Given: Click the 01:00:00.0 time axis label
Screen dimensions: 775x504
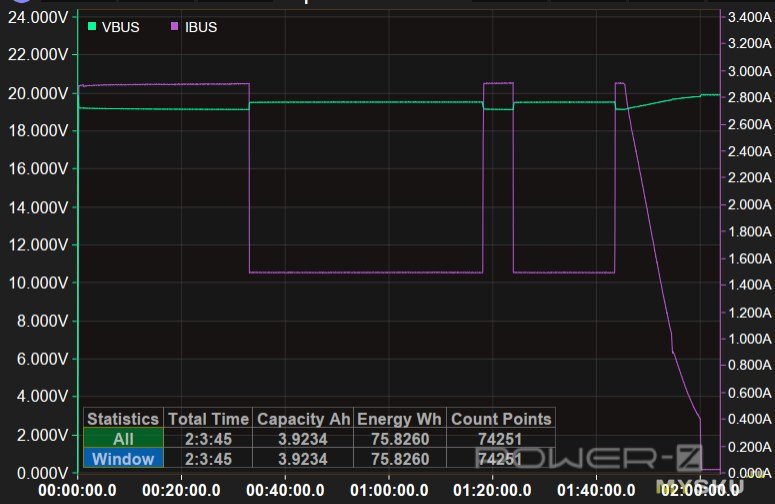Looking at the screenshot, I should 389,490.
